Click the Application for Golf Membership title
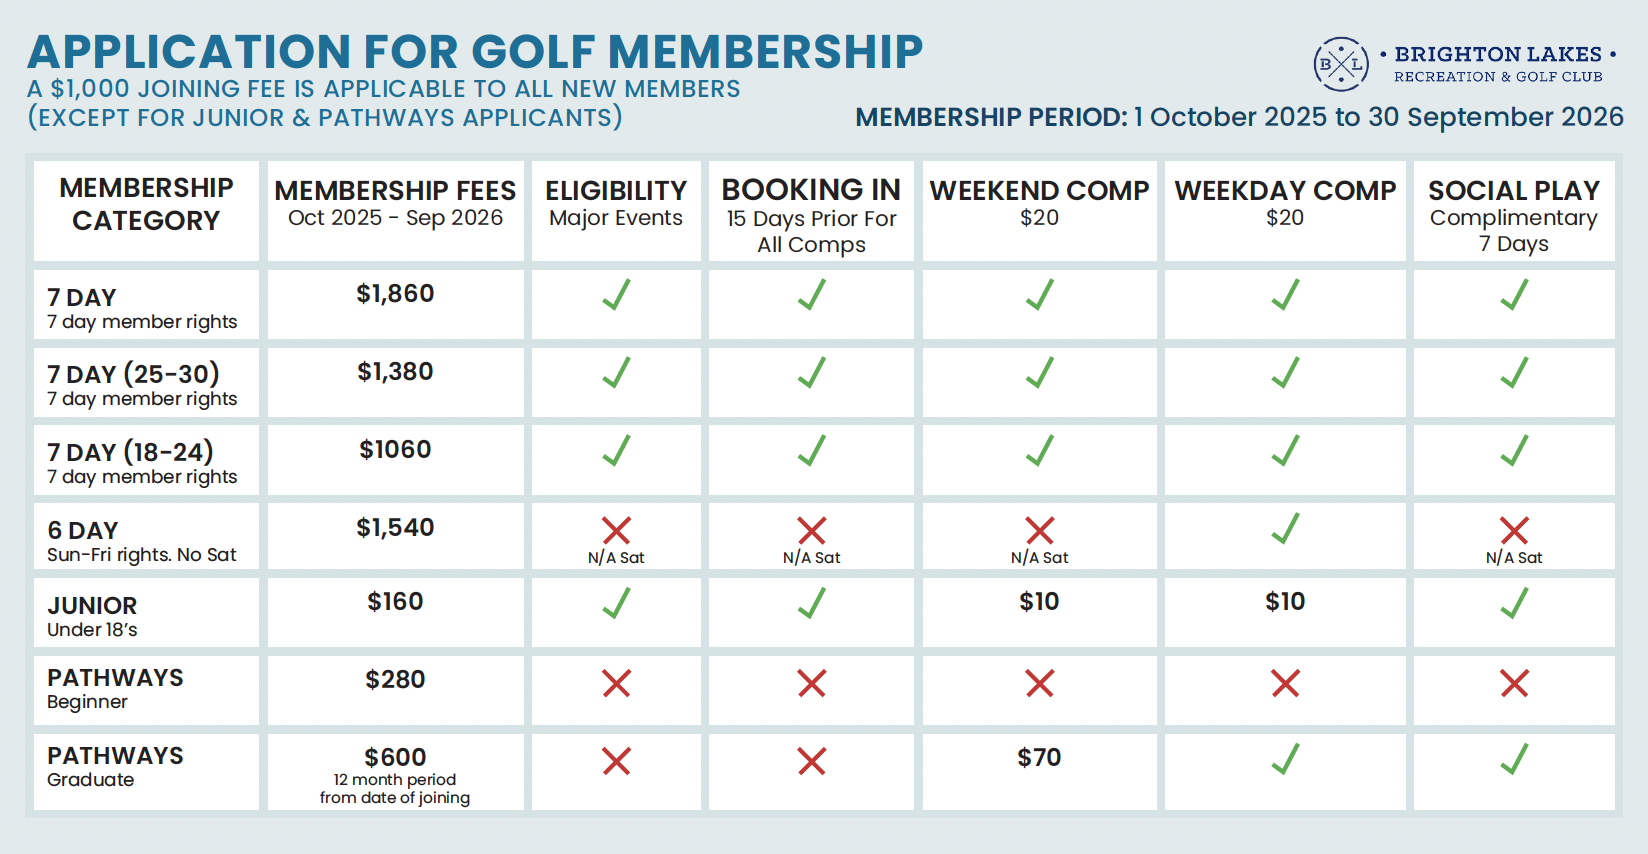1648x854 pixels. coord(475,52)
